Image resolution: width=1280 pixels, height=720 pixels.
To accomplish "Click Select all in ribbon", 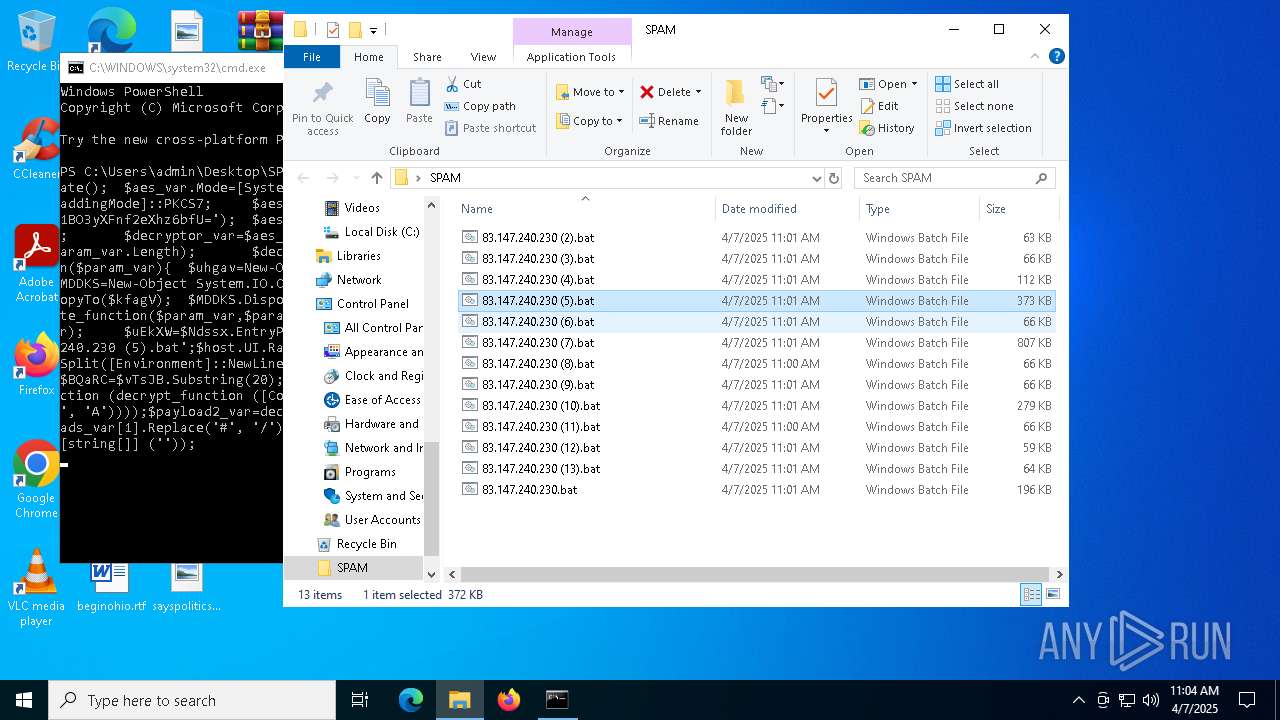I will click(966, 84).
